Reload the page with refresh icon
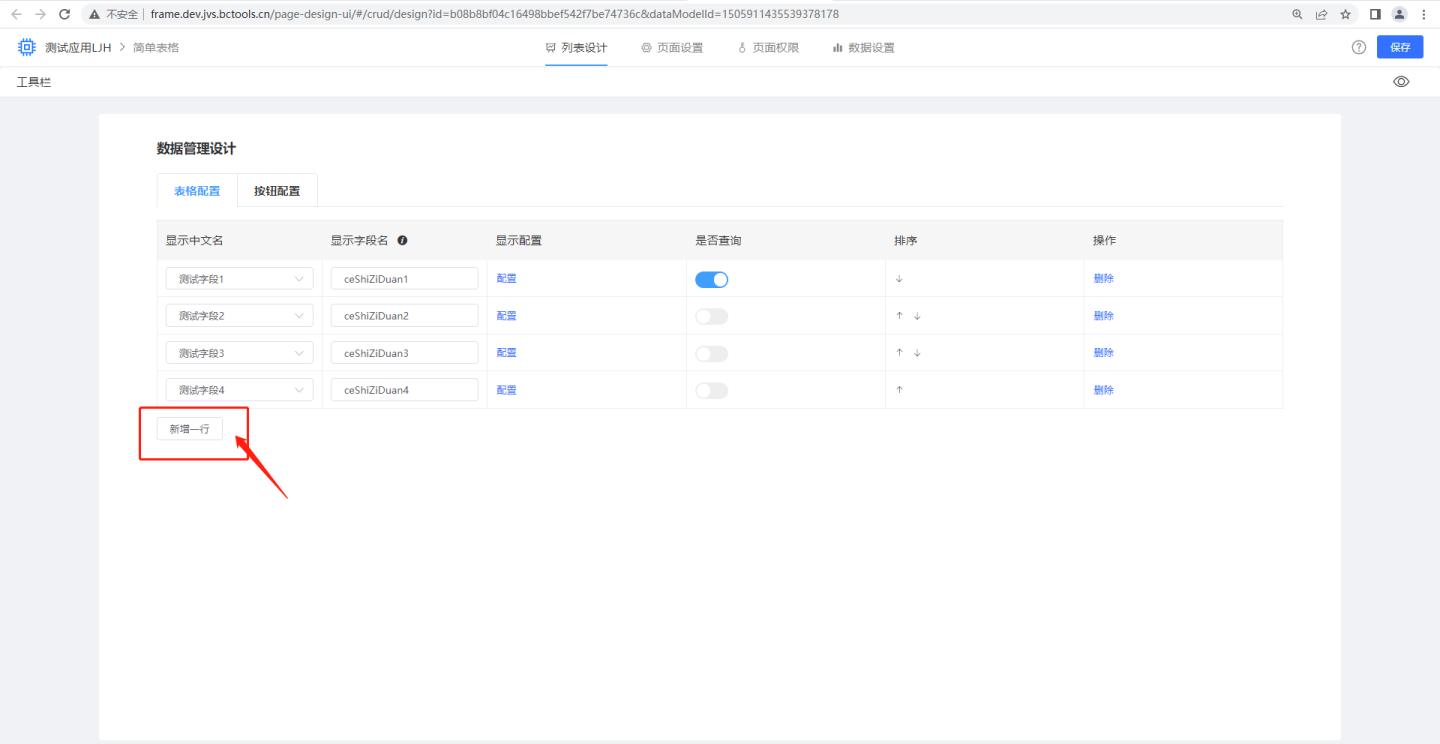The image size is (1440, 744). 65,14
